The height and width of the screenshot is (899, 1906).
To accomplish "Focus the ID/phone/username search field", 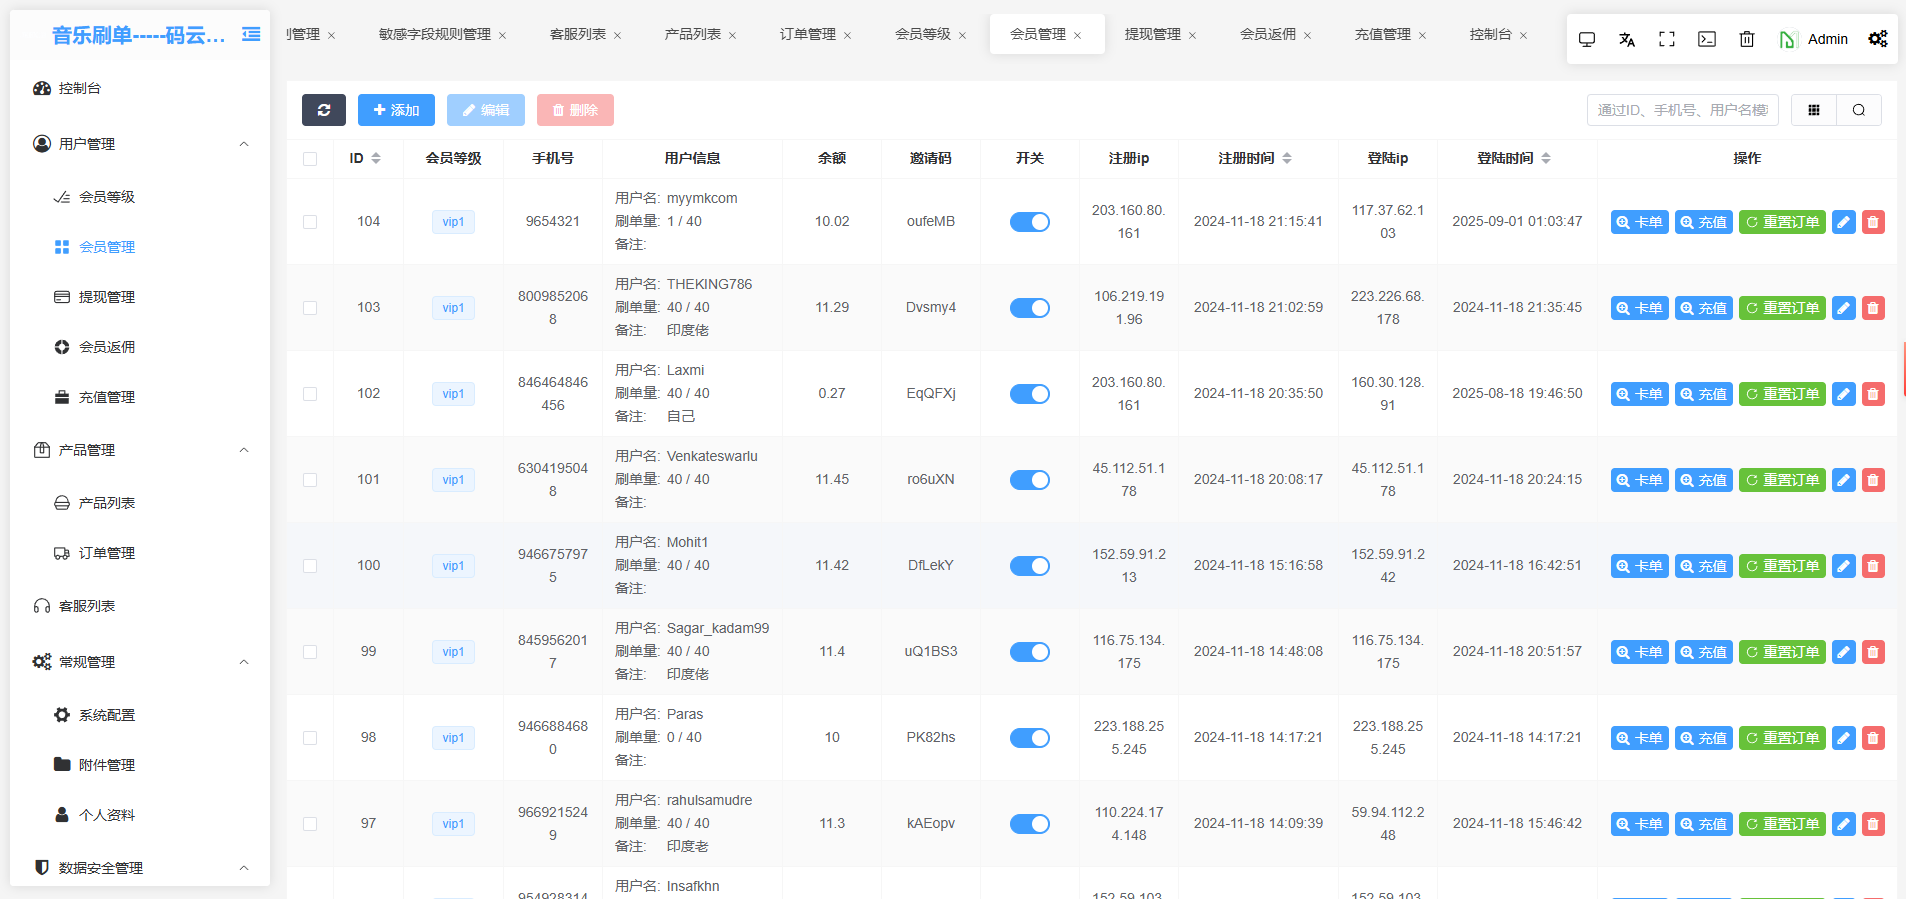I will point(1681,110).
